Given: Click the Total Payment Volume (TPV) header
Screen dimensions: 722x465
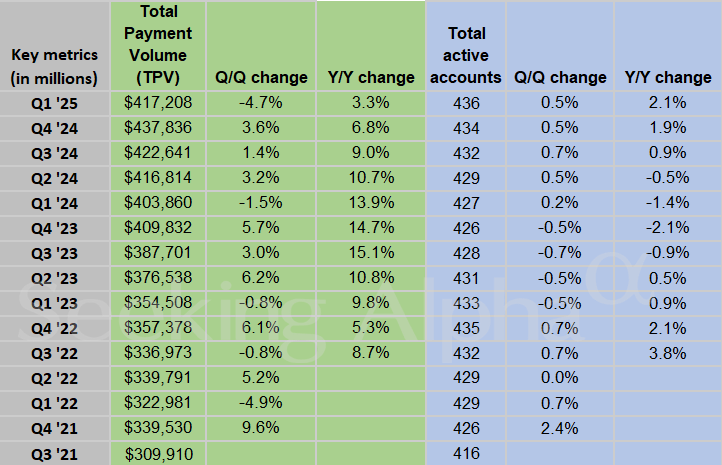Looking at the screenshot, I should 158,45.
